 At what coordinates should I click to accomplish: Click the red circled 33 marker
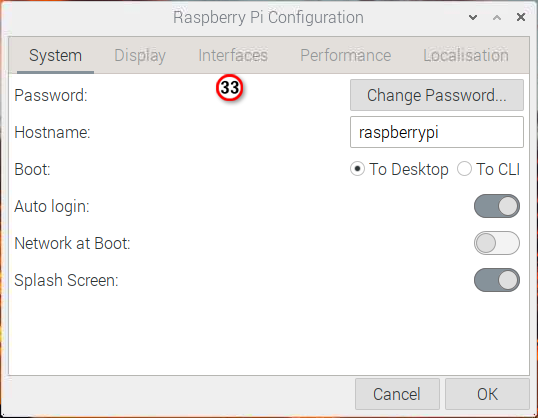[230, 88]
